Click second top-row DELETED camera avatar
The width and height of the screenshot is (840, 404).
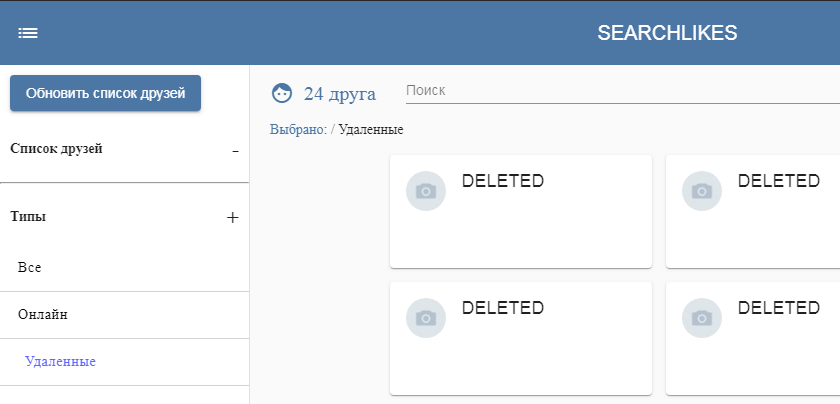(x=702, y=191)
